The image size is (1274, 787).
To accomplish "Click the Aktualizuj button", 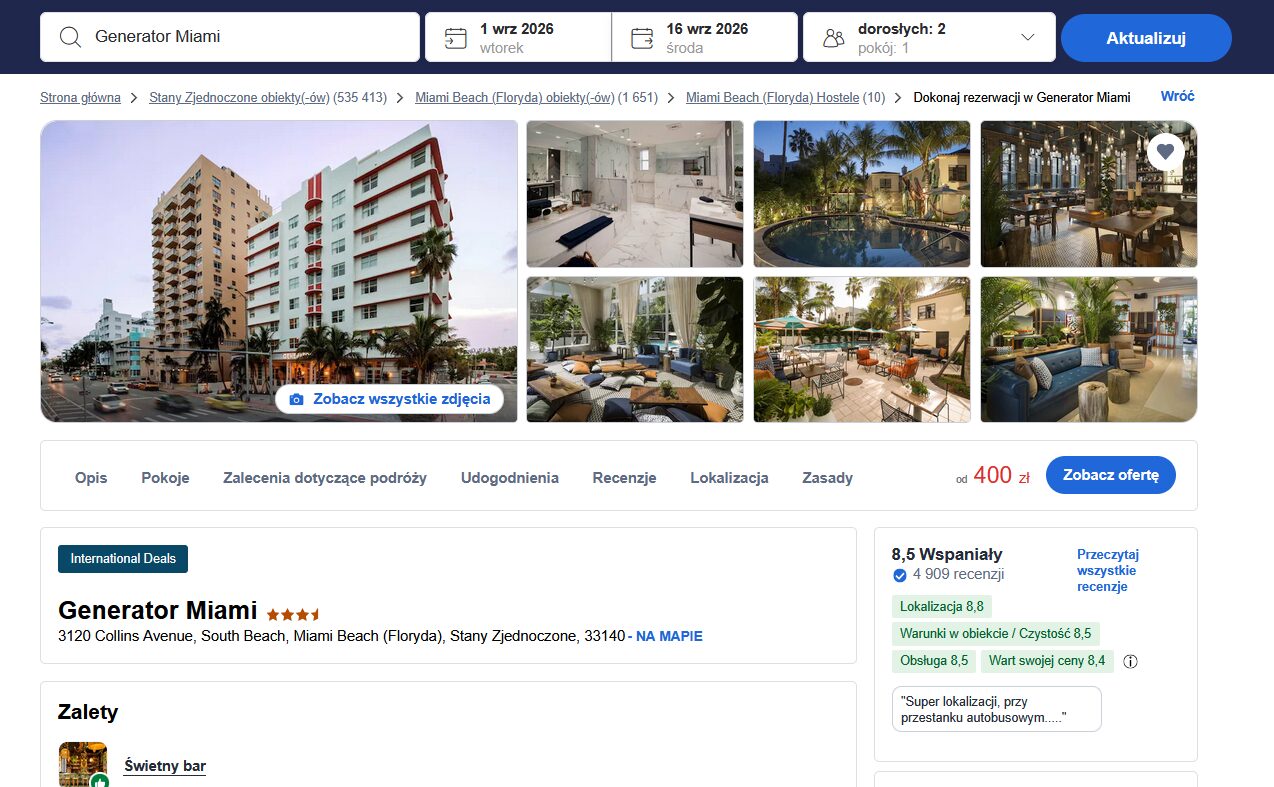I will (1146, 38).
